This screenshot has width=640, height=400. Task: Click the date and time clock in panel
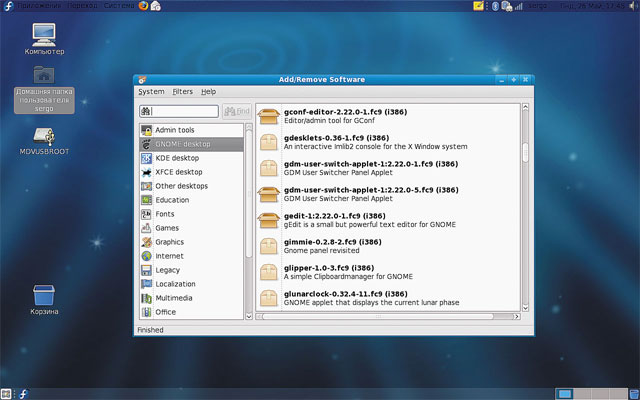coord(592,6)
